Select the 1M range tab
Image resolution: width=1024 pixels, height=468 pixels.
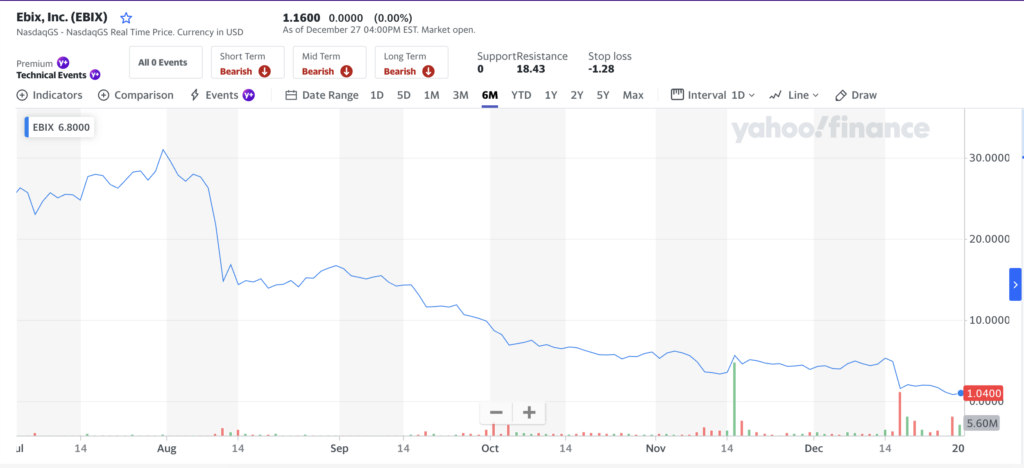tap(431, 95)
